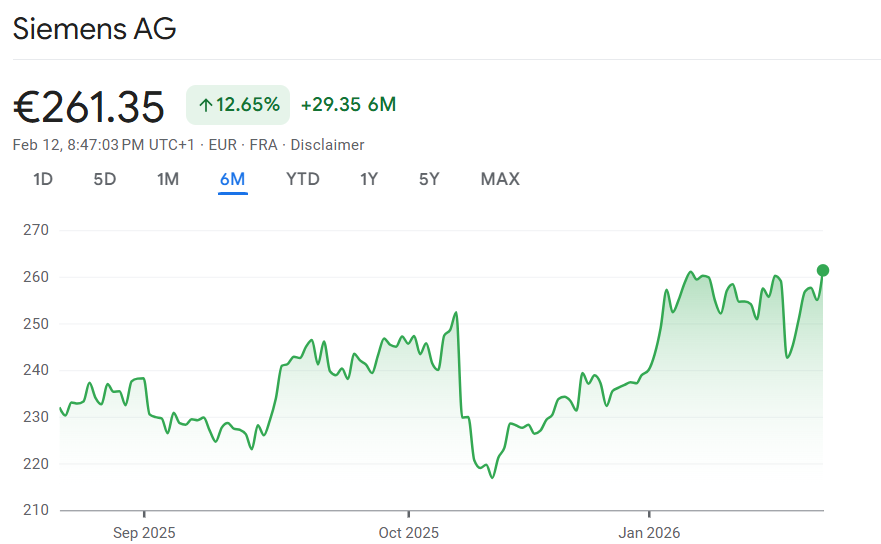Image resolution: width=881 pixels, height=544 pixels.
Task: Select the active 6M range tab
Action: [232, 180]
